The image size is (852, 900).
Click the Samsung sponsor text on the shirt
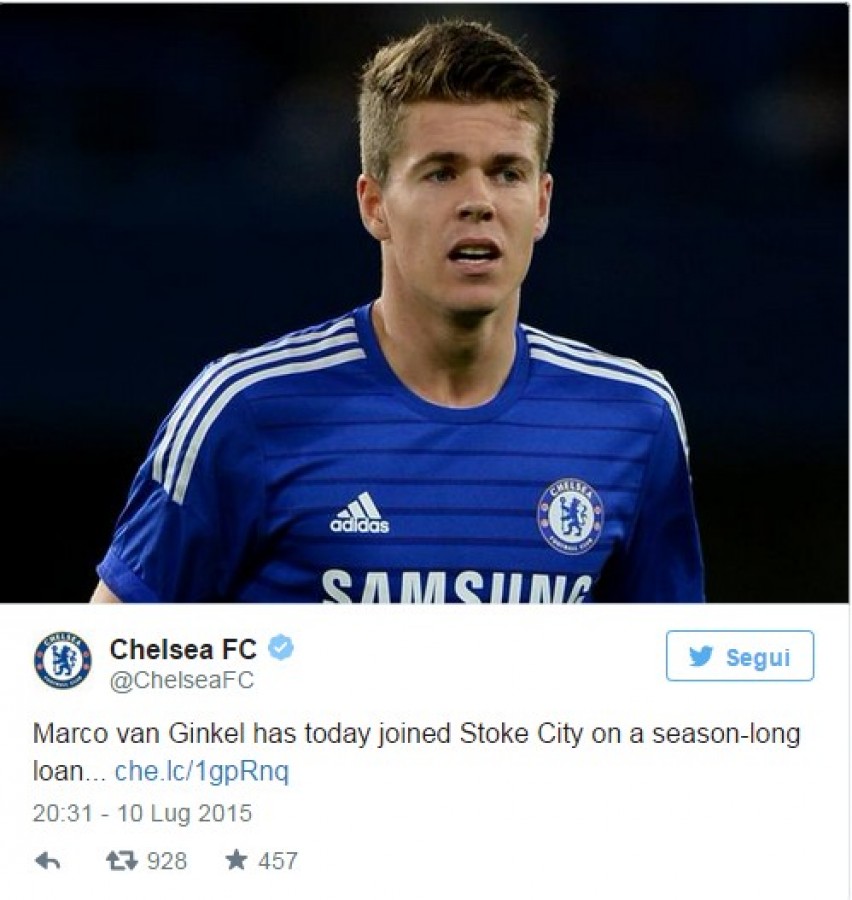click(456, 585)
